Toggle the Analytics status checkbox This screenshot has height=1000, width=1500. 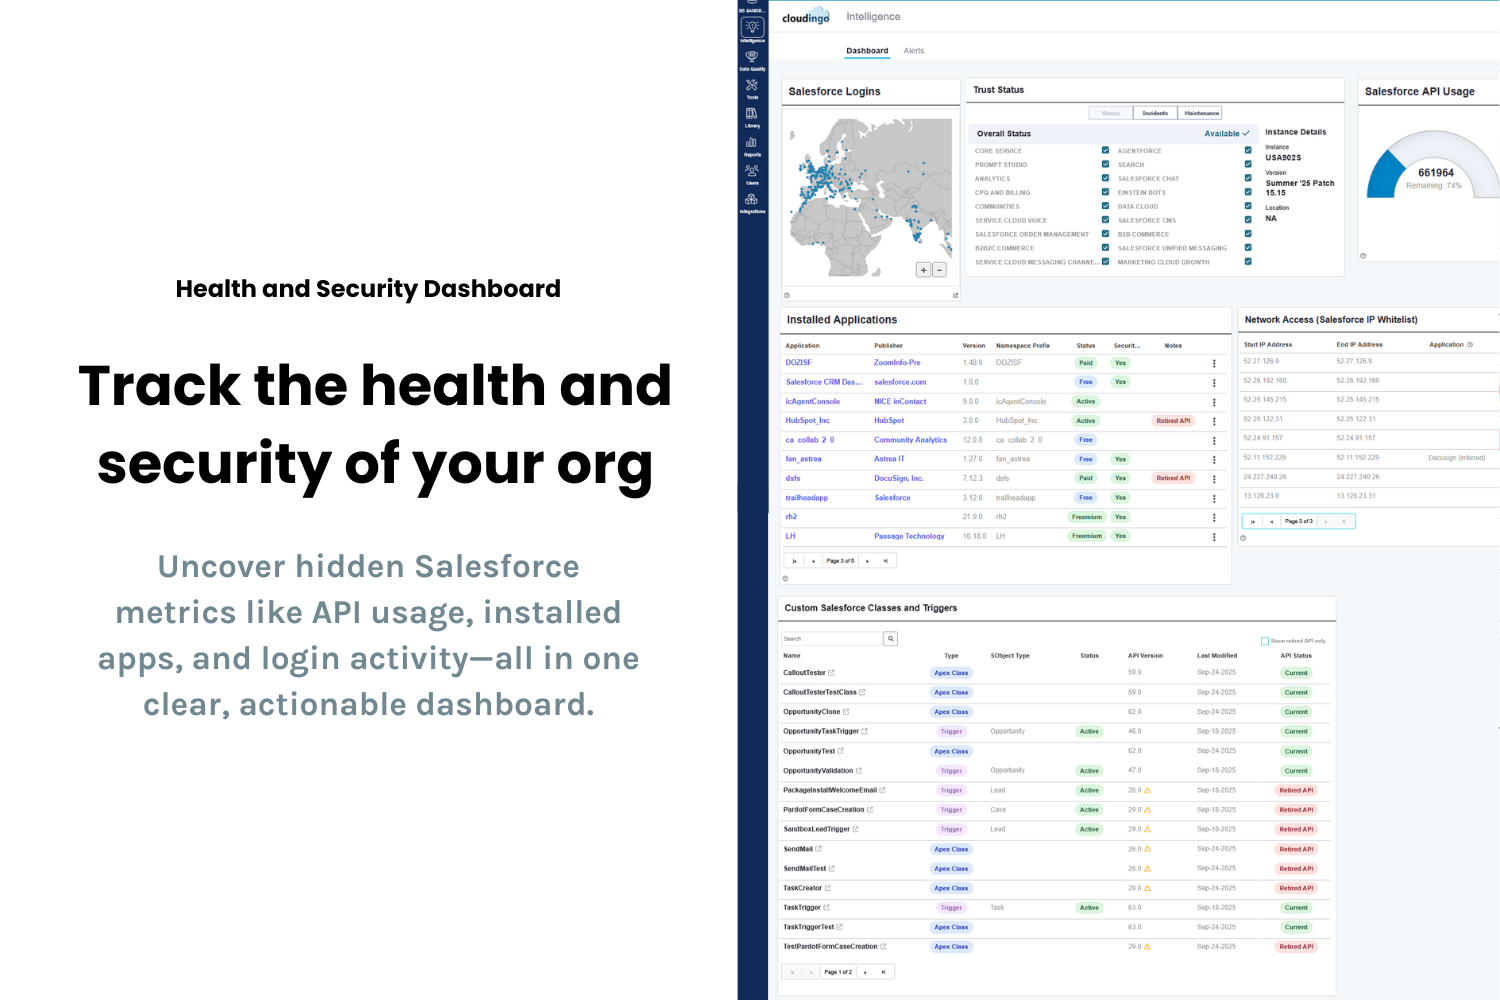point(1105,178)
